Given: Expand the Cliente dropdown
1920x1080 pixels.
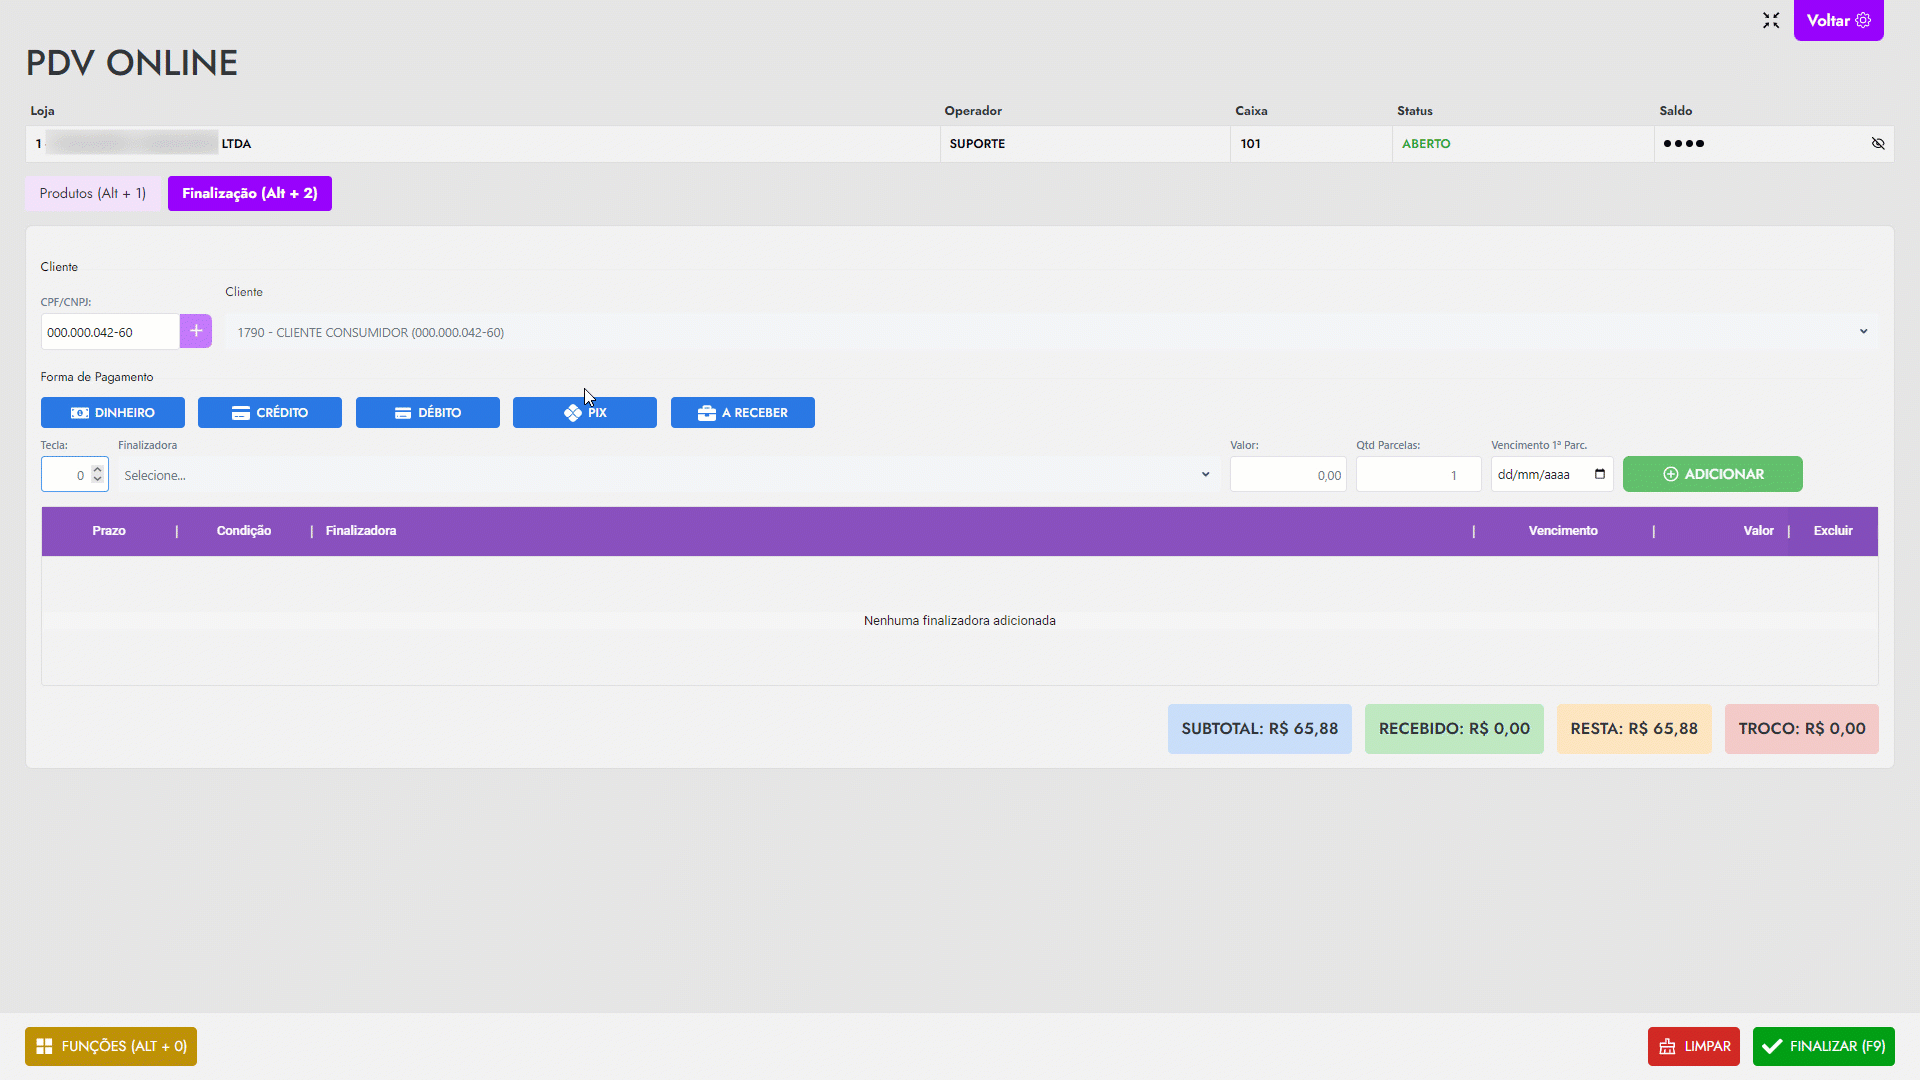Looking at the screenshot, I should [x=1863, y=332].
